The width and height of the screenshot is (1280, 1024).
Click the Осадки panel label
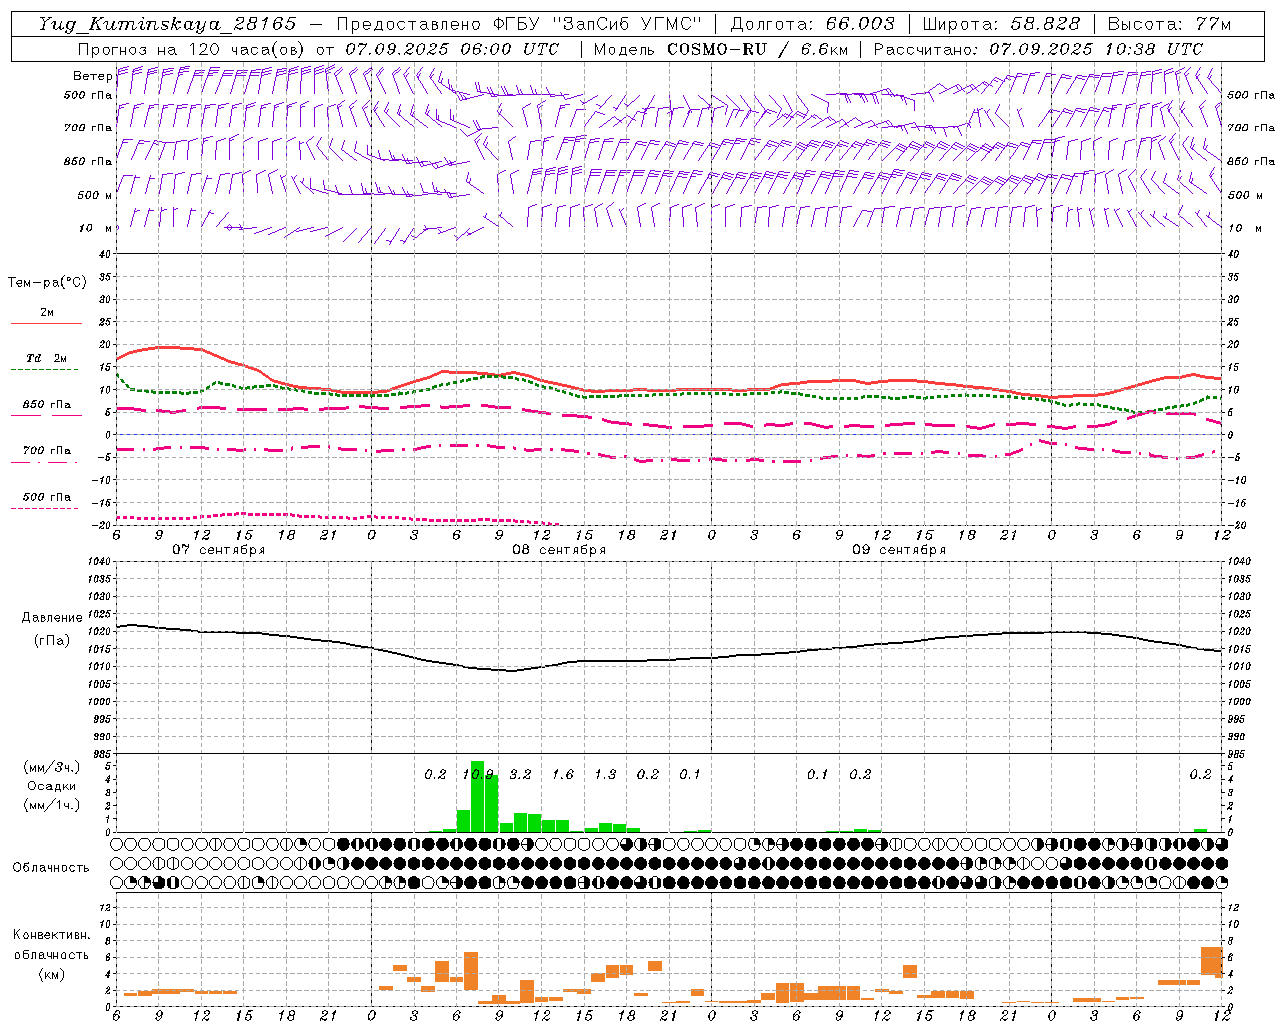pyautogui.click(x=52, y=786)
